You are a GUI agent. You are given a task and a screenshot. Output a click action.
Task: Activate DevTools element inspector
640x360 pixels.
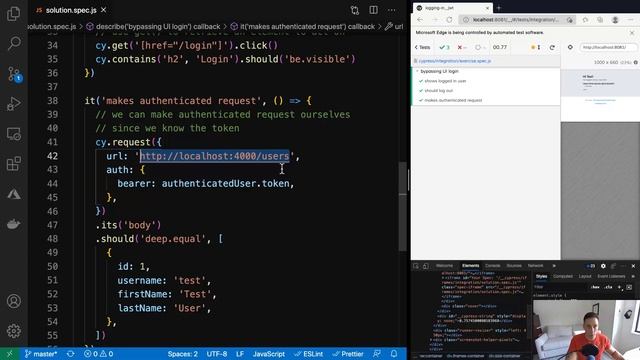tap(416, 266)
